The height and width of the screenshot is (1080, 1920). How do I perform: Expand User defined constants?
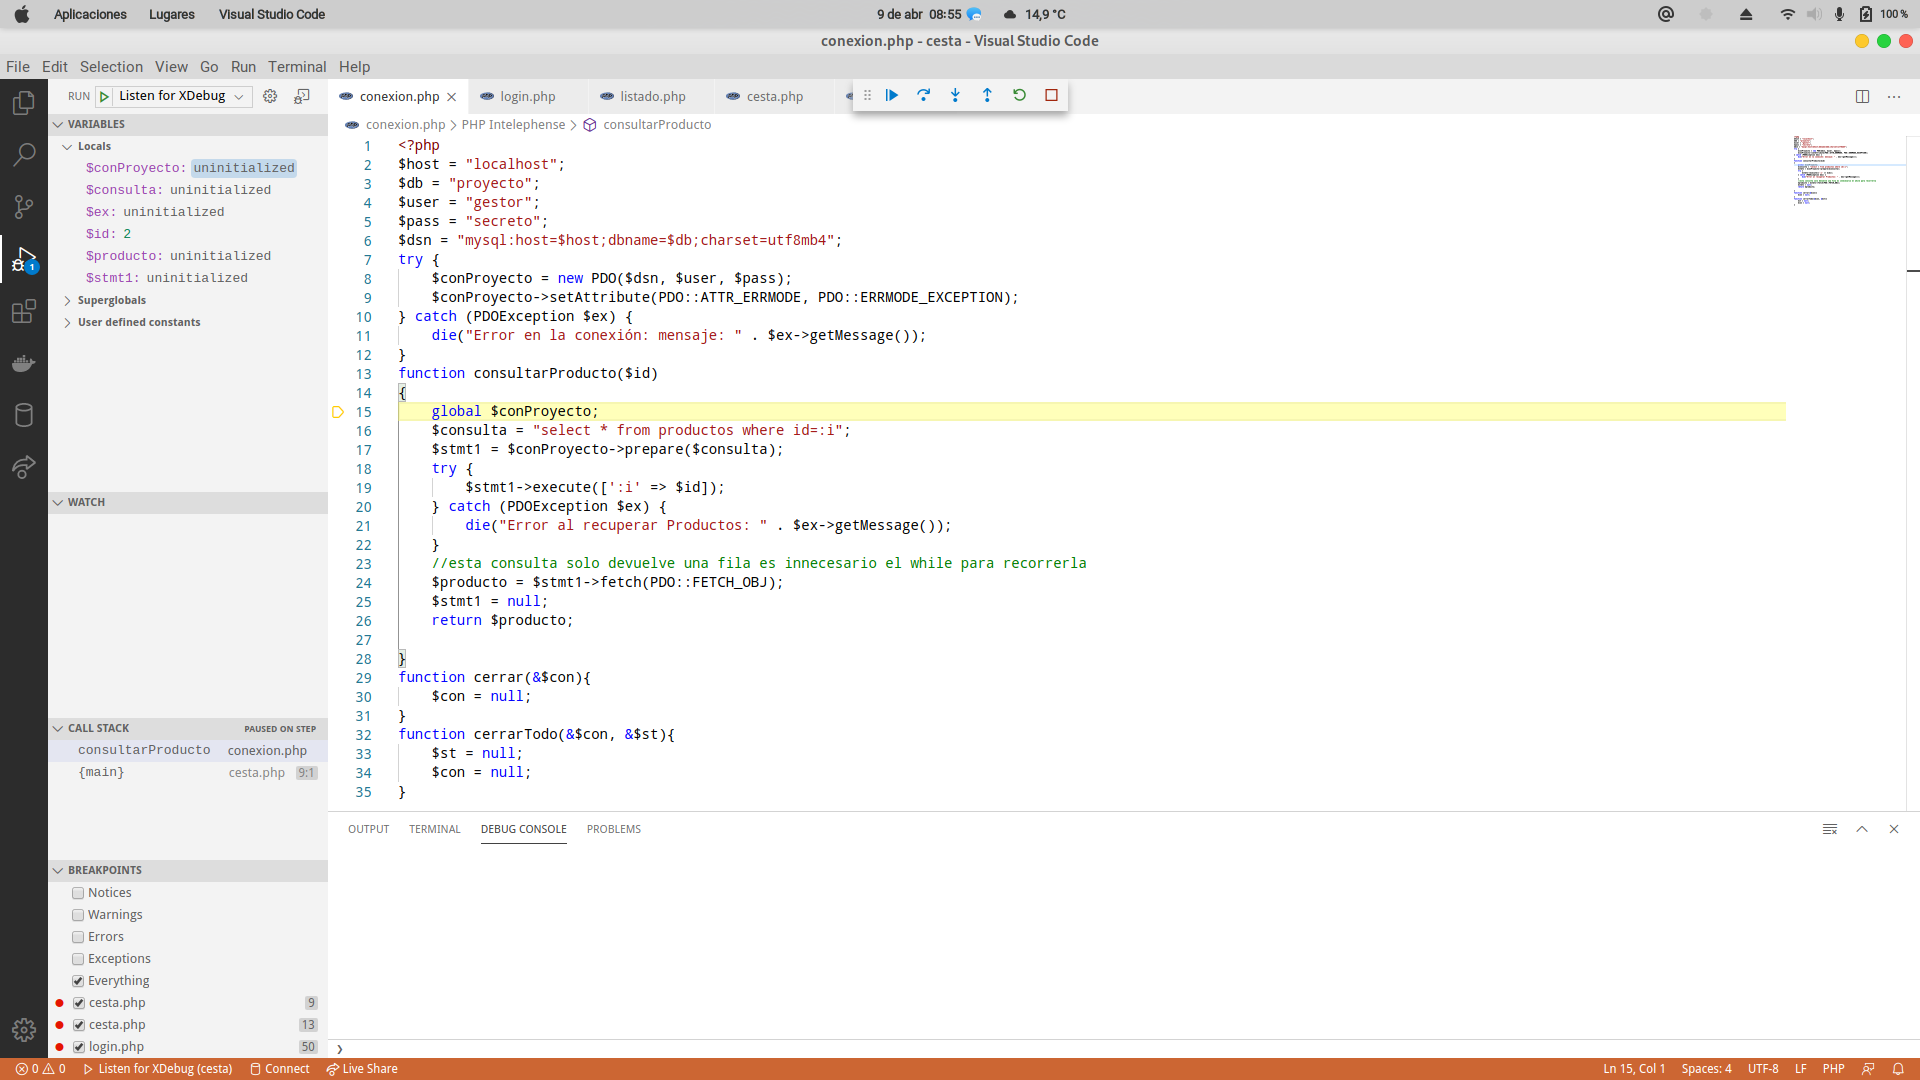[138, 322]
